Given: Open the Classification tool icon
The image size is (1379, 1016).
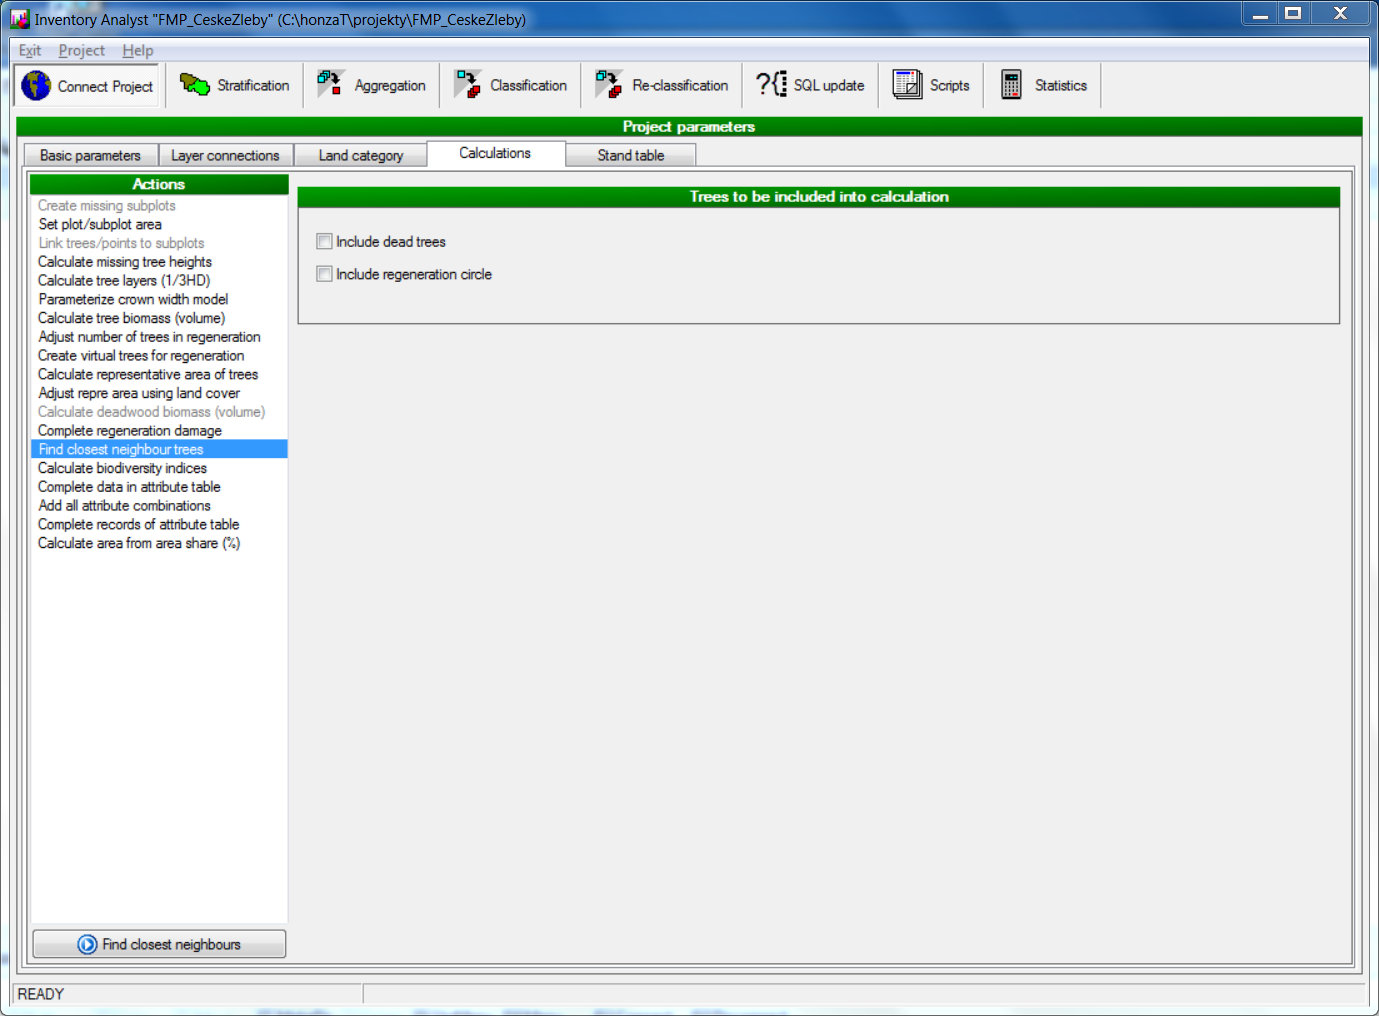Looking at the screenshot, I should [x=467, y=85].
